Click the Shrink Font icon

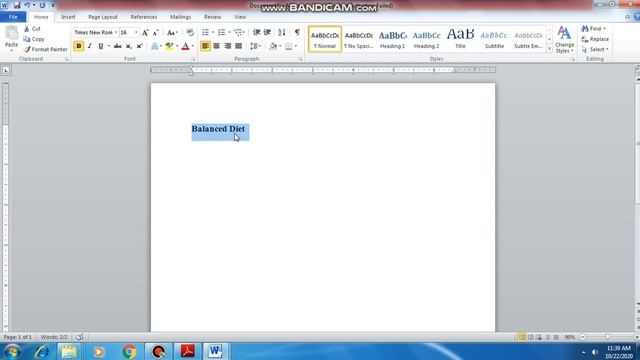pos(156,32)
